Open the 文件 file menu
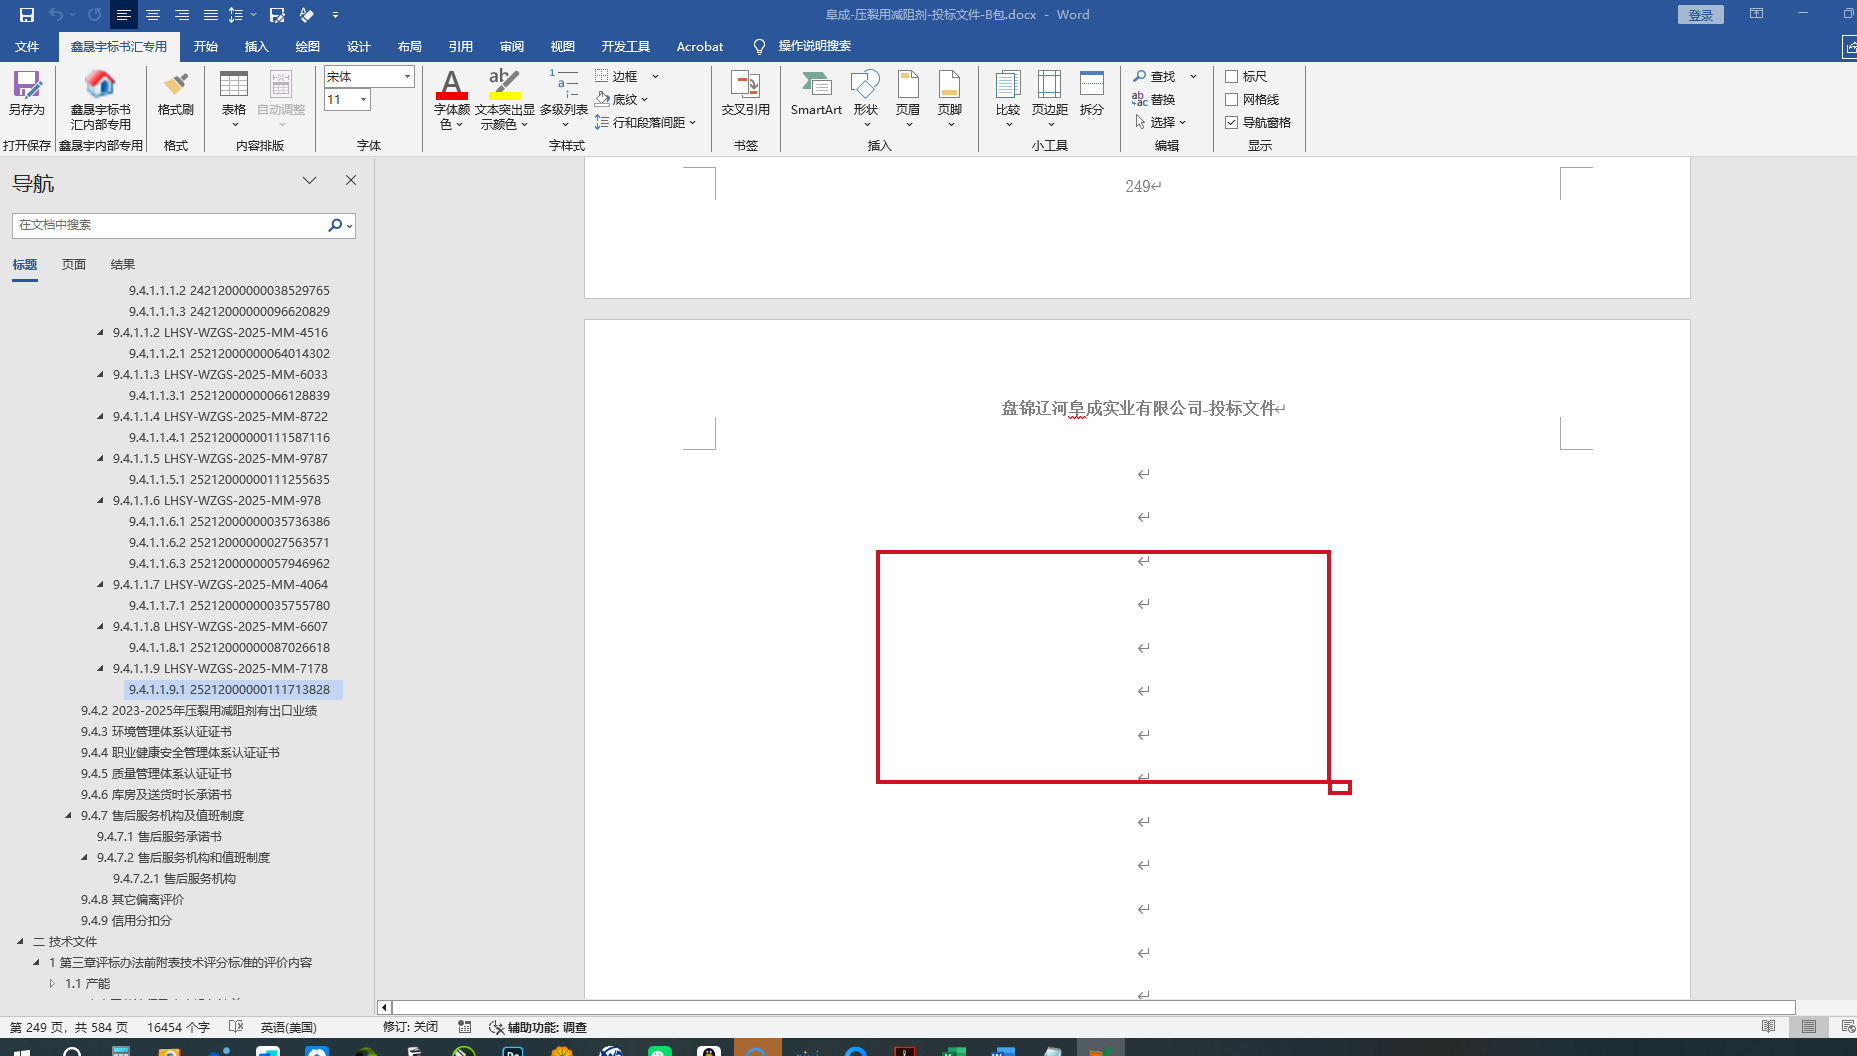This screenshot has width=1857, height=1056. point(27,46)
